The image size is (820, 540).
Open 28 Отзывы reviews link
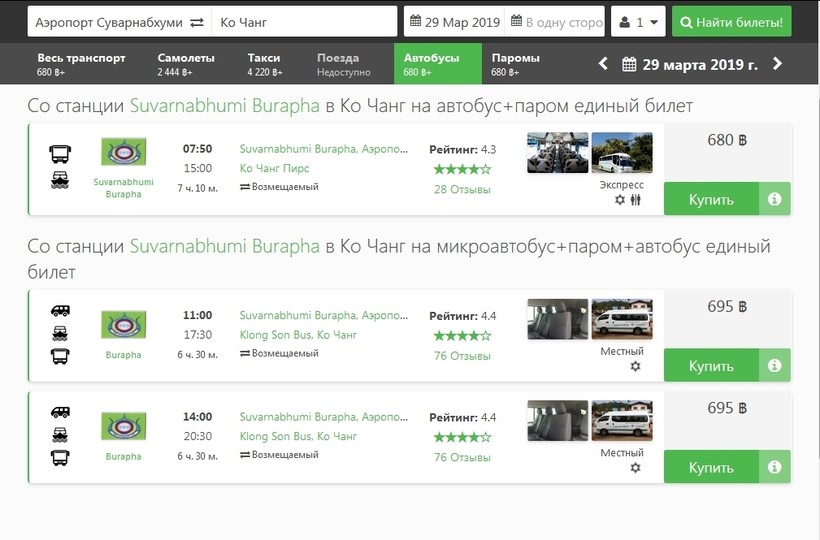click(x=462, y=189)
